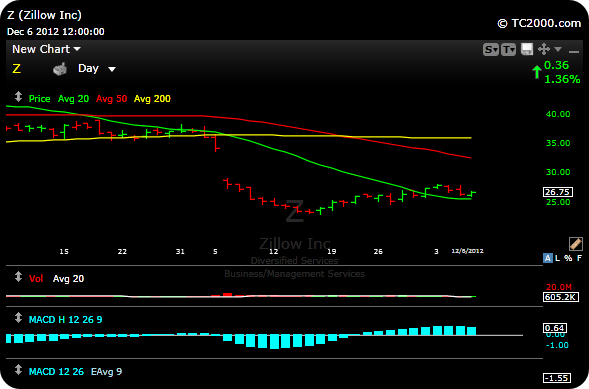
Task: Click the Avg 20 label on the price pane
Action: tap(73, 99)
